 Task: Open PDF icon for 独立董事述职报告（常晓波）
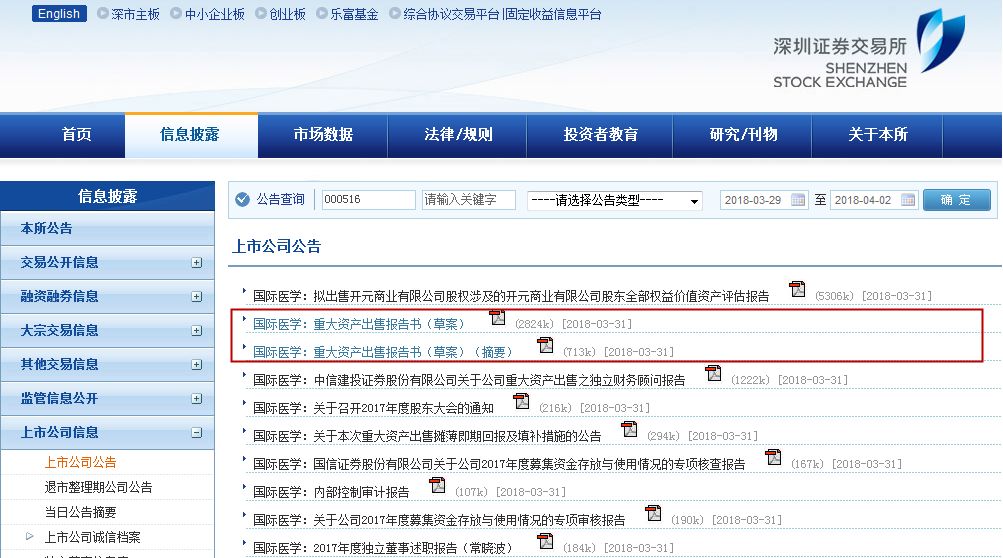click(545, 541)
